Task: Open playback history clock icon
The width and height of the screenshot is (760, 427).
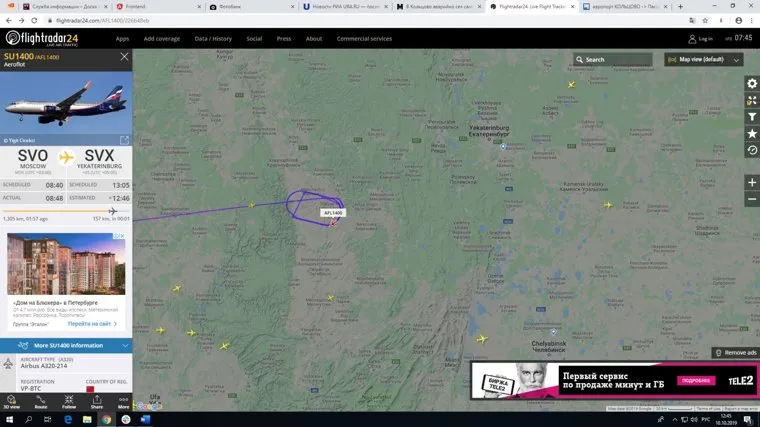Action: click(x=751, y=150)
